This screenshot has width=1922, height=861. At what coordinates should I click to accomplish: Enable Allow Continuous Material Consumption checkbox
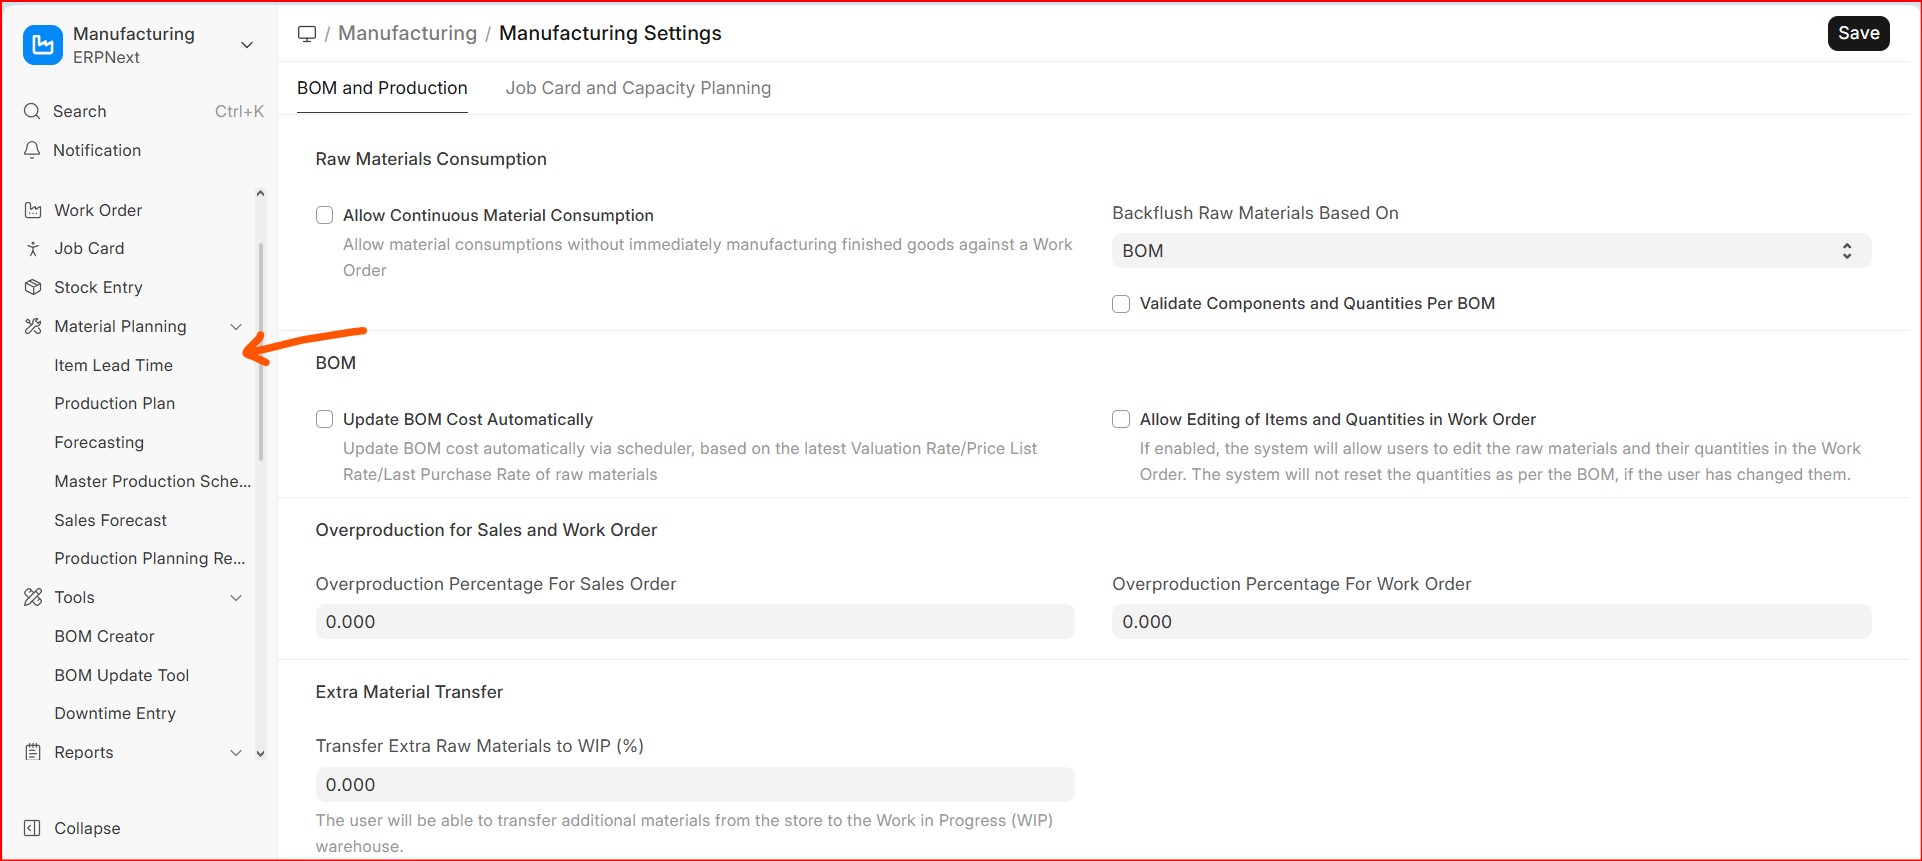coord(324,215)
